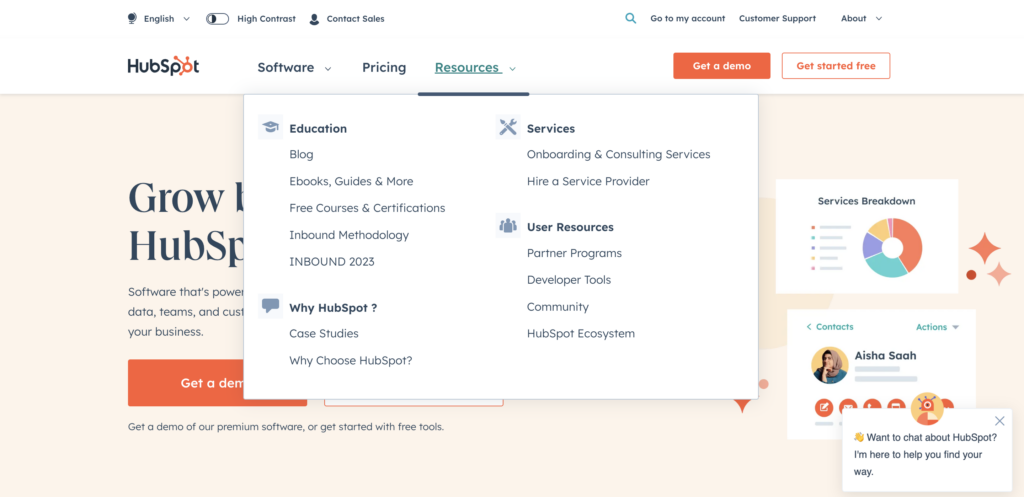The width and height of the screenshot is (1024, 497).
Task: Open the Actions dropdown in Contacts card
Action: pos(937,327)
